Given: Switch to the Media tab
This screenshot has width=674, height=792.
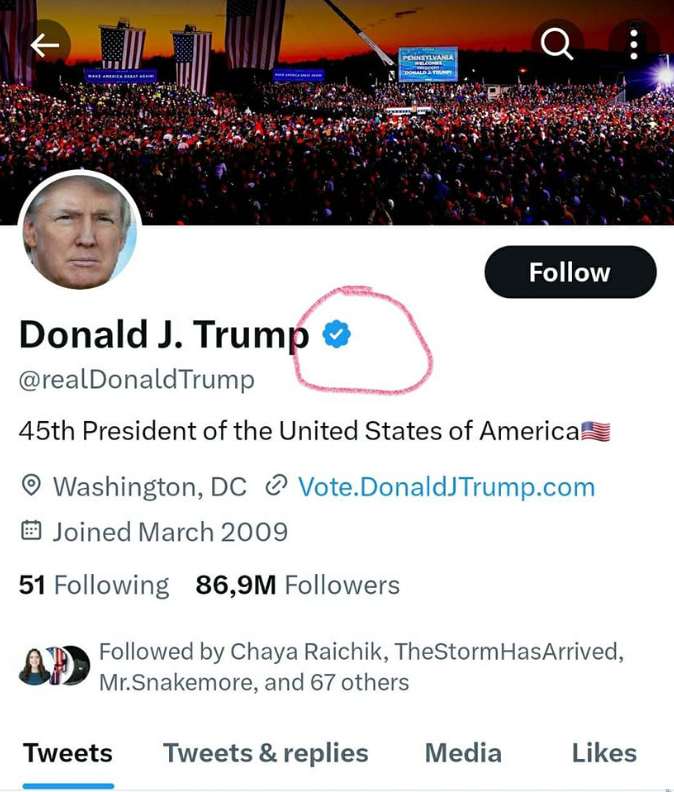Looking at the screenshot, I should [462, 753].
